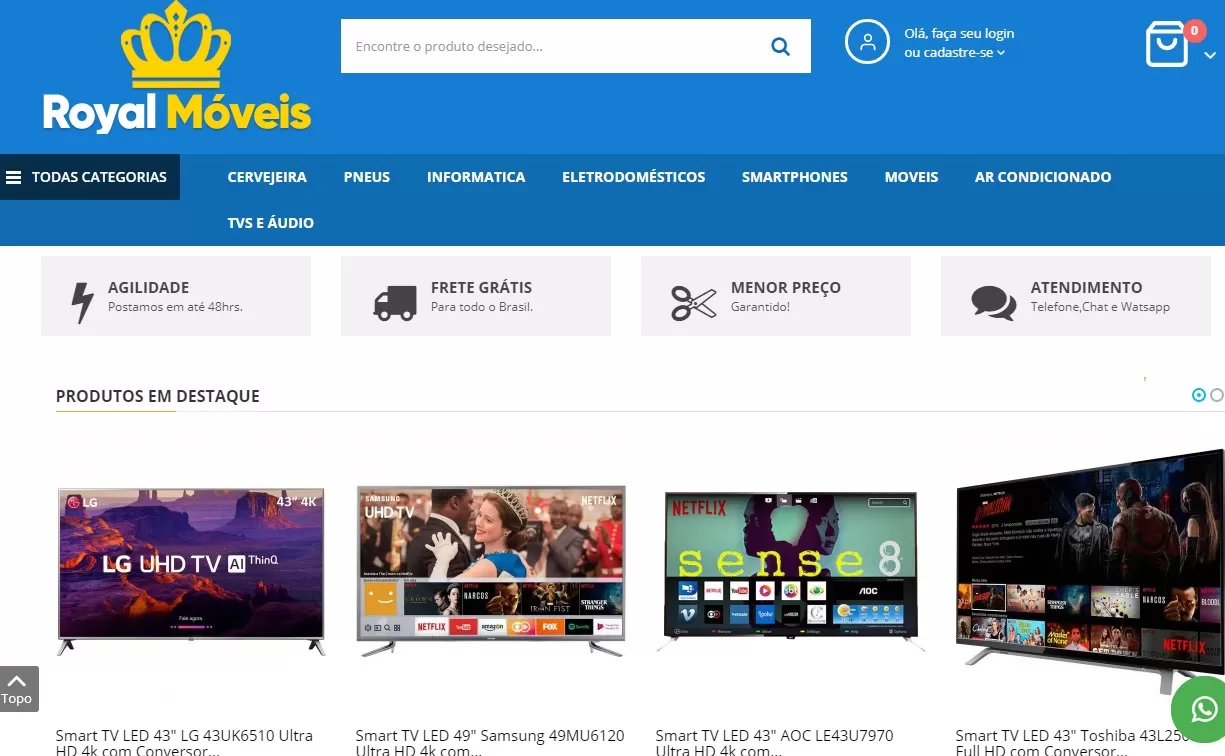Open the shopping bag cart icon
This screenshot has height=756, width=1225.
pos(1166,45)
